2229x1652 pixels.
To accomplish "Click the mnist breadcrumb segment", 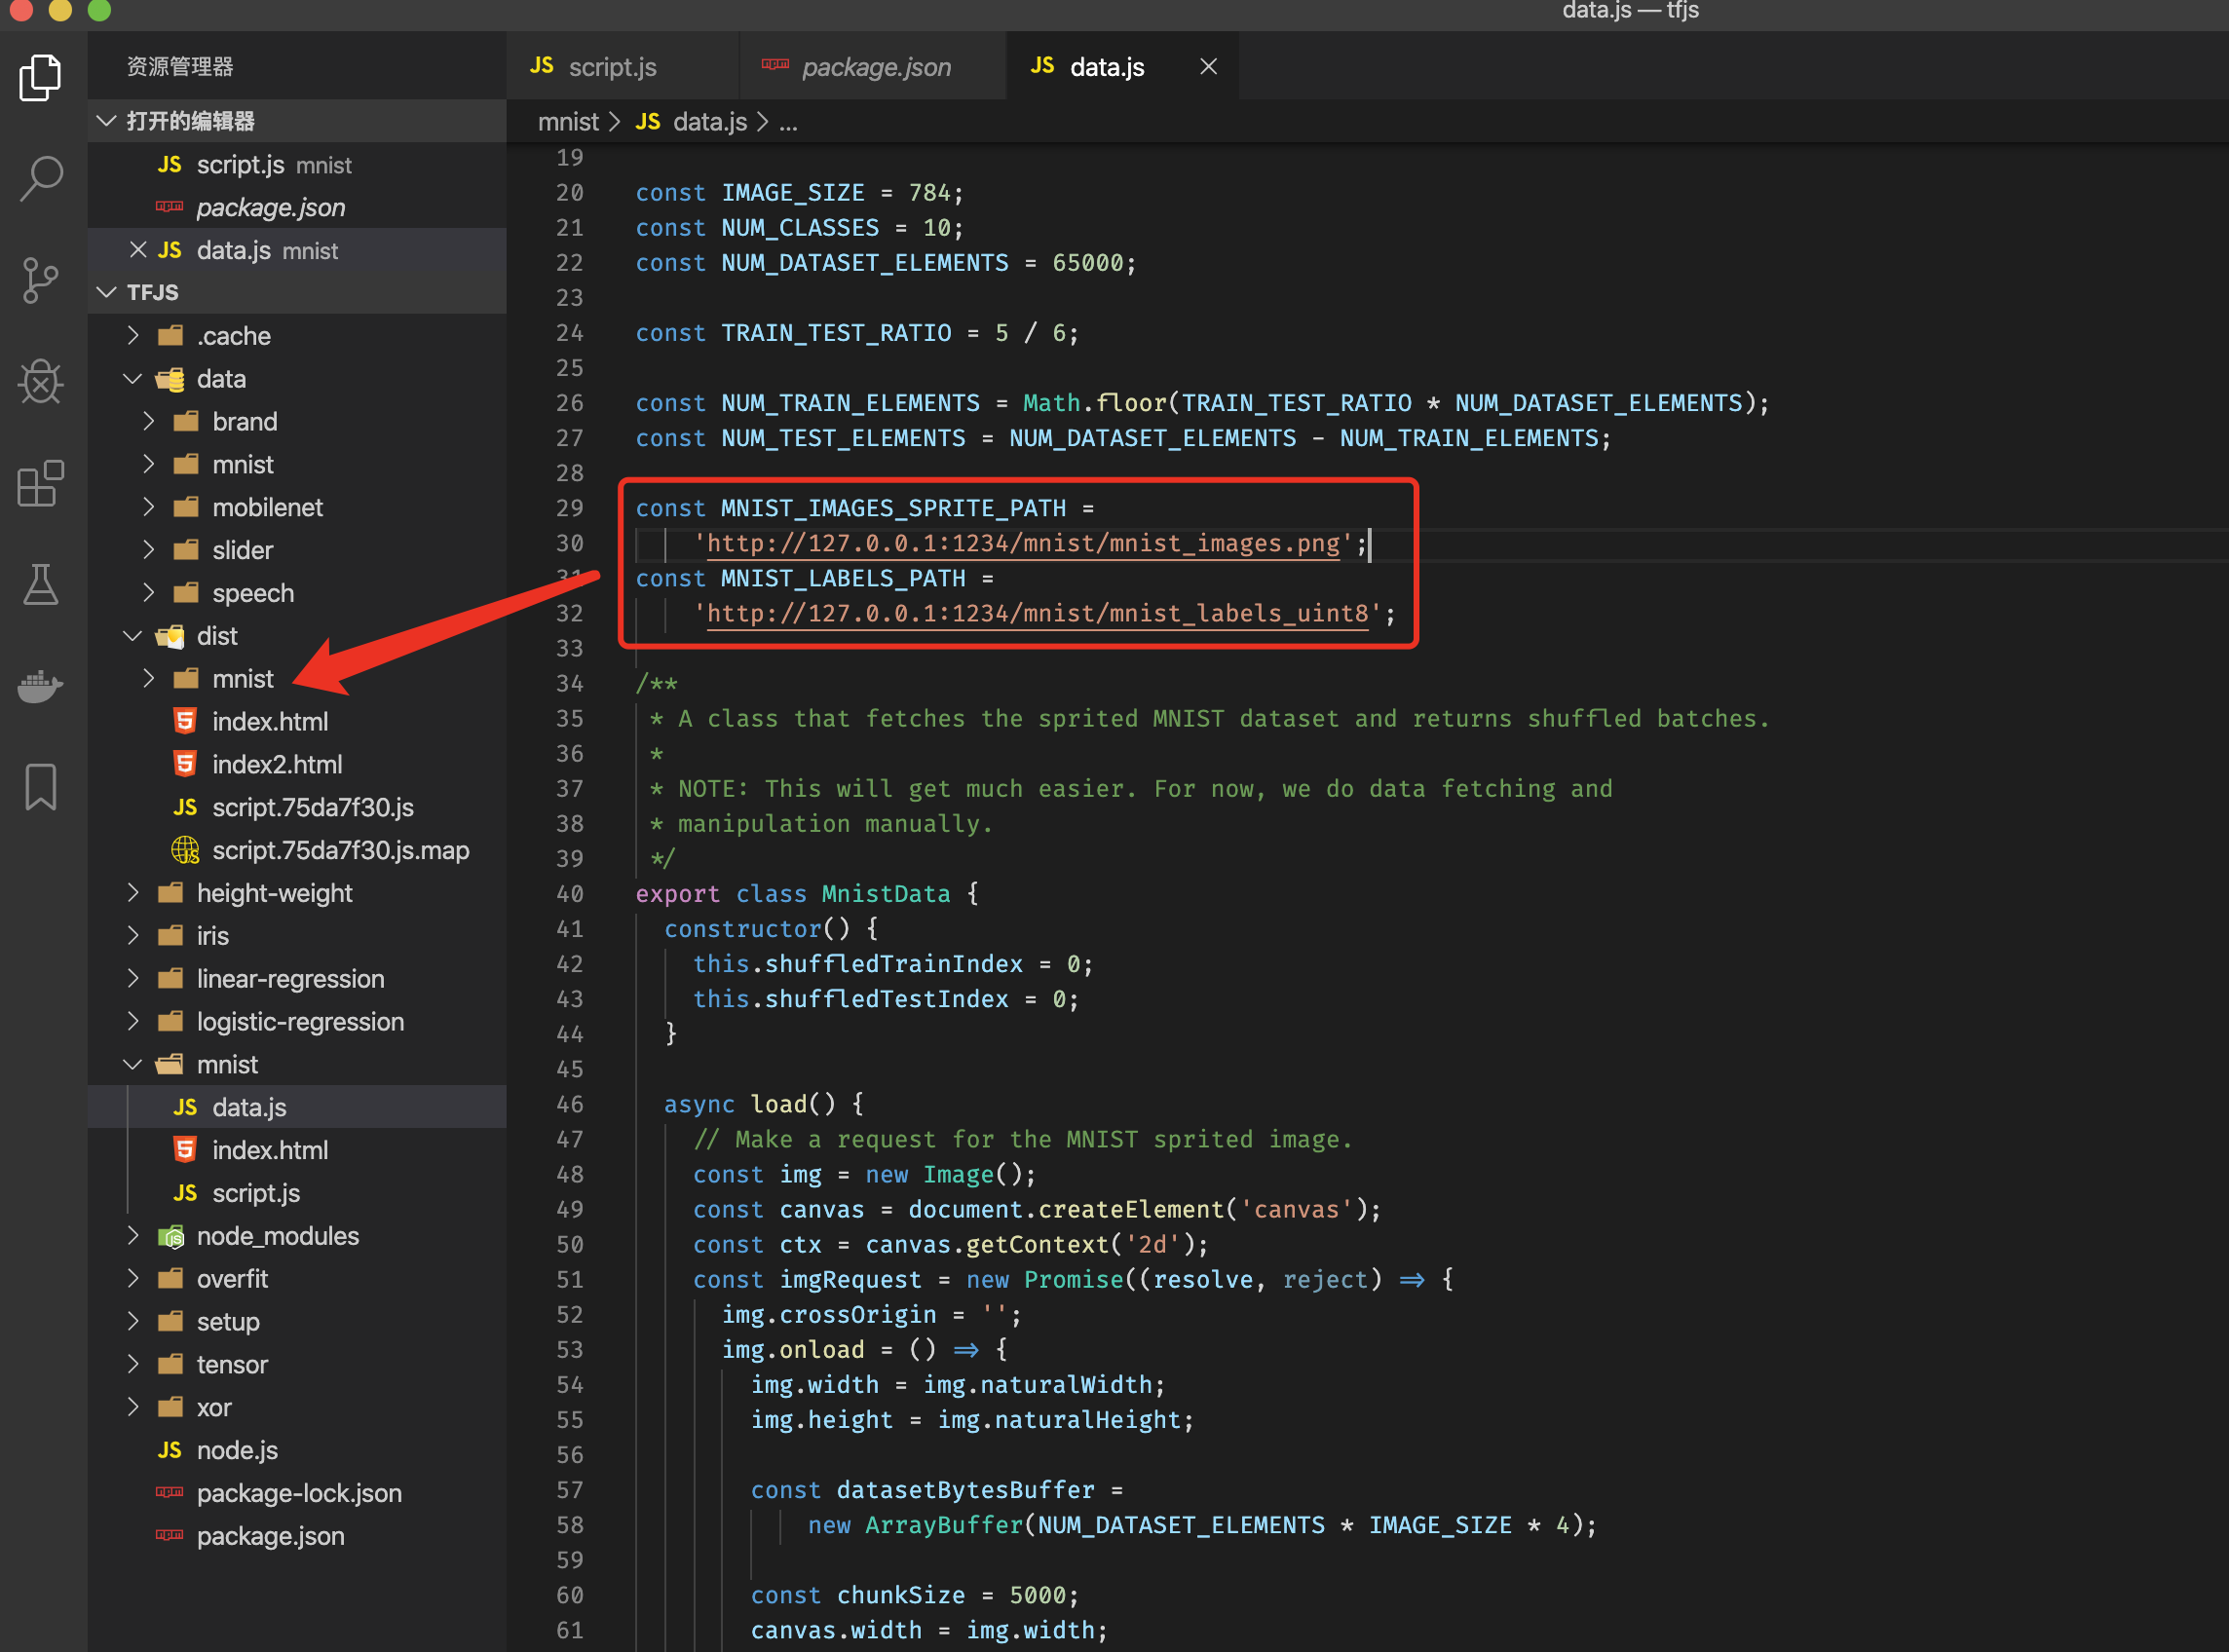I will pyautogui.click(x=567, y=122).
